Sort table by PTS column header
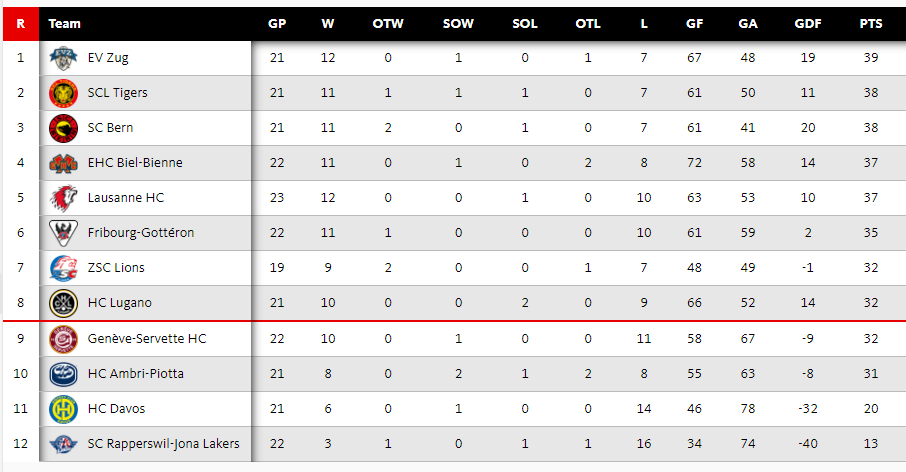This screenshot has width=906, height=472. [870, 23]
